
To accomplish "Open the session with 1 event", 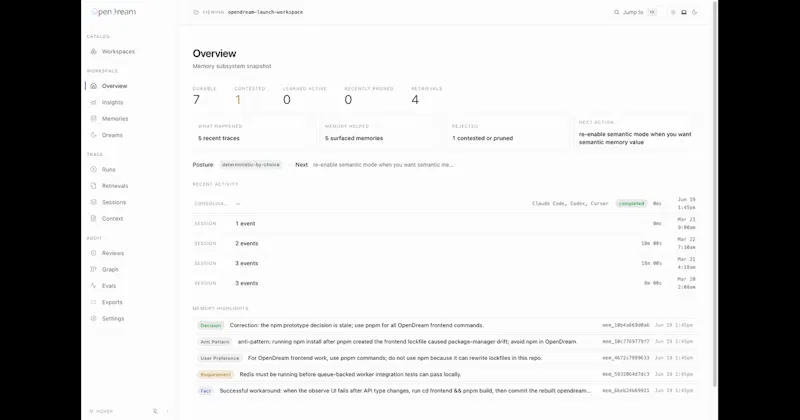I will pyautogui.click(x=444, y=224).
